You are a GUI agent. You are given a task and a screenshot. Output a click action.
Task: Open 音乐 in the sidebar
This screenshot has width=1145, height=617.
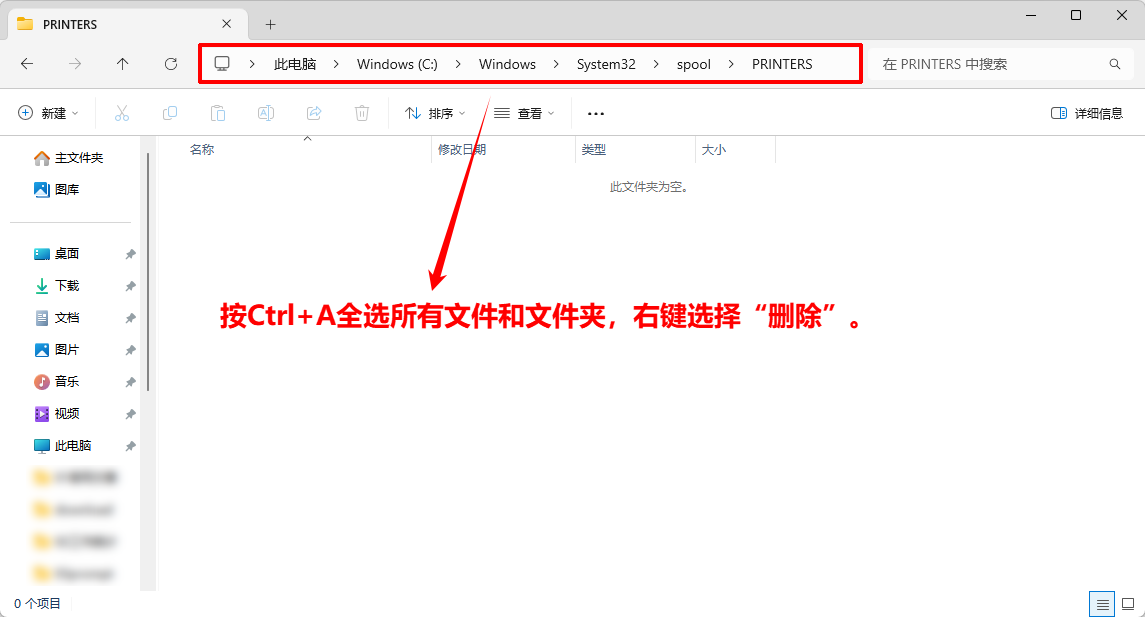[x=57, y=381]
